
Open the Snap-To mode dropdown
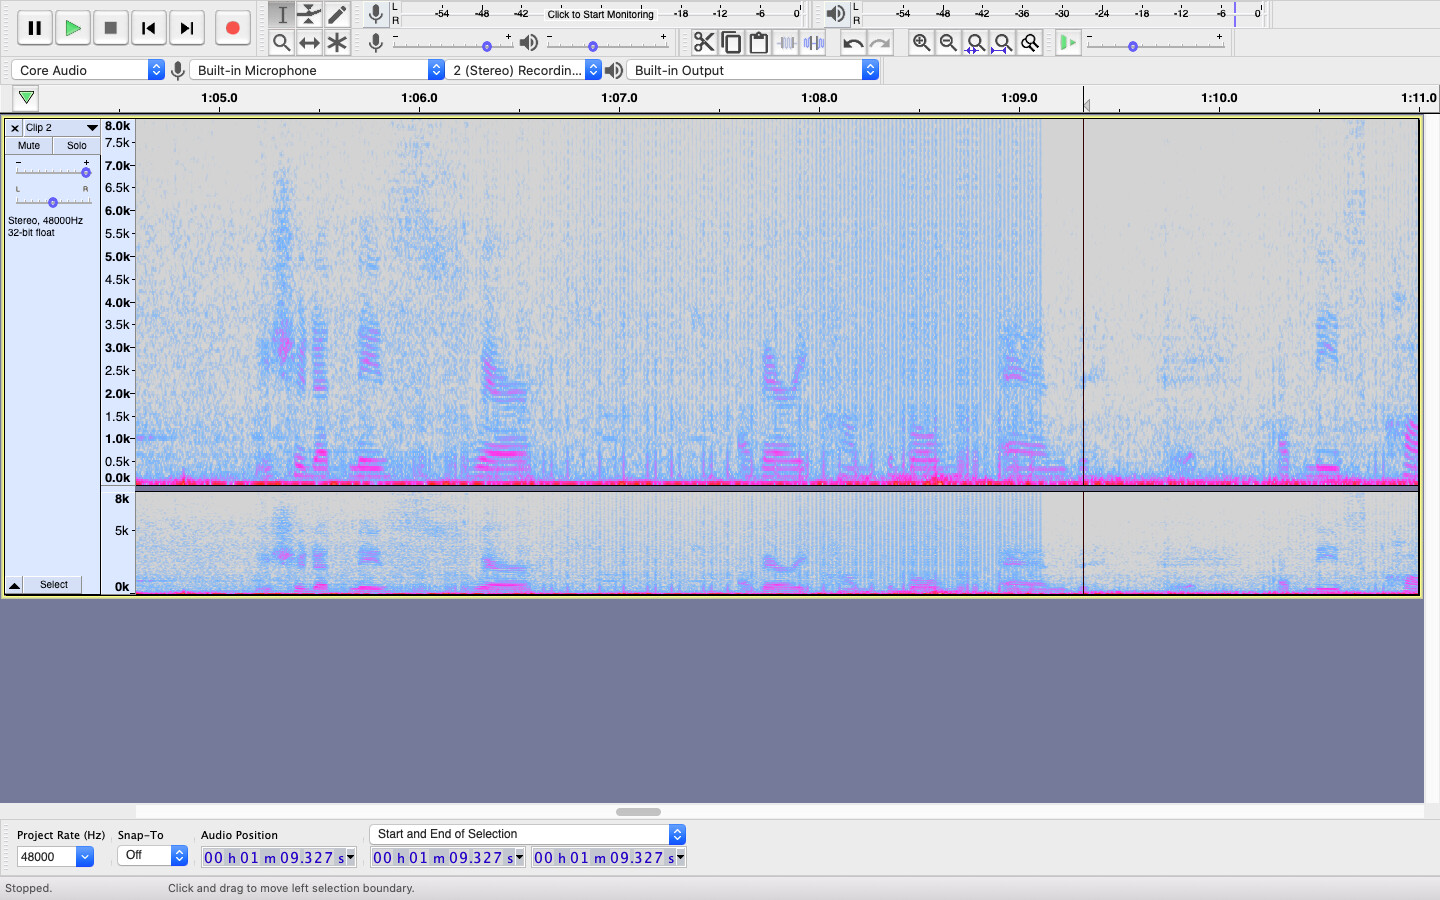150,855
